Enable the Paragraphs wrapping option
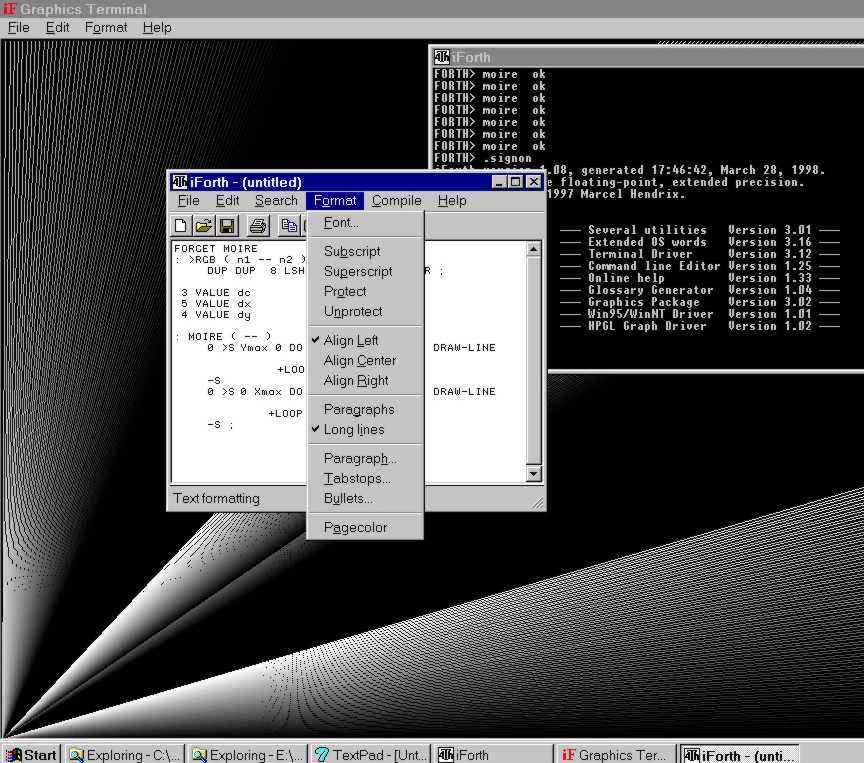The height and width of the screenshot is (763, 864). 359,409
